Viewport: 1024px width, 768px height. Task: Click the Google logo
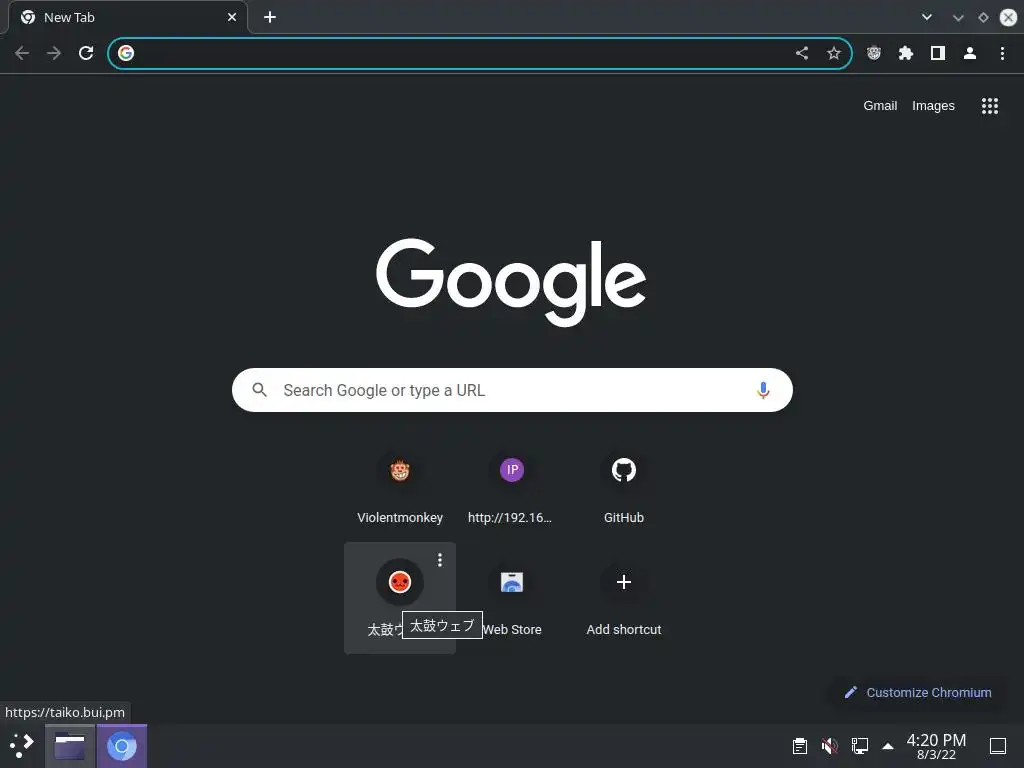tap(511, 282)
